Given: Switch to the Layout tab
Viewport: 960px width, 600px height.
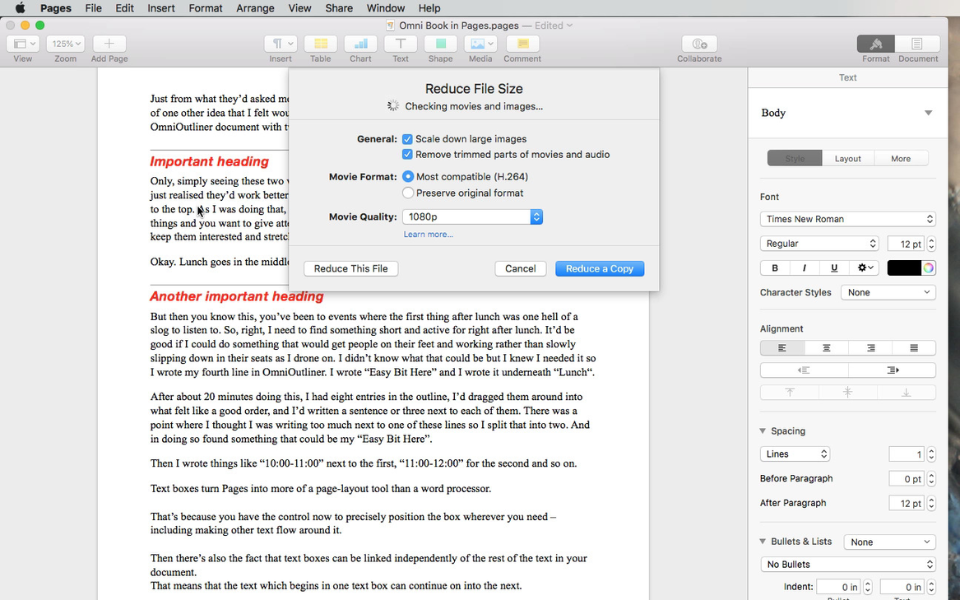Looking at the screenshot, I should [848, 159].
